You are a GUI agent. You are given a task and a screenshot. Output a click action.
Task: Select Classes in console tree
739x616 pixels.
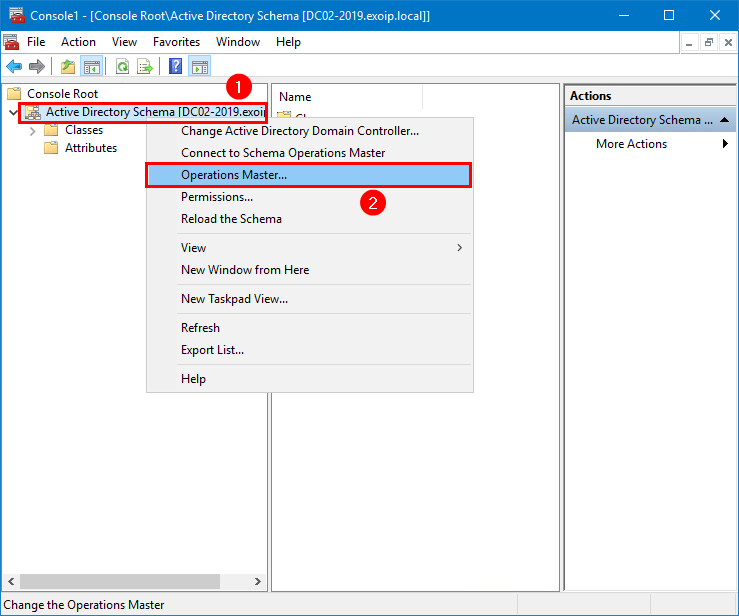tap(84, 130)
